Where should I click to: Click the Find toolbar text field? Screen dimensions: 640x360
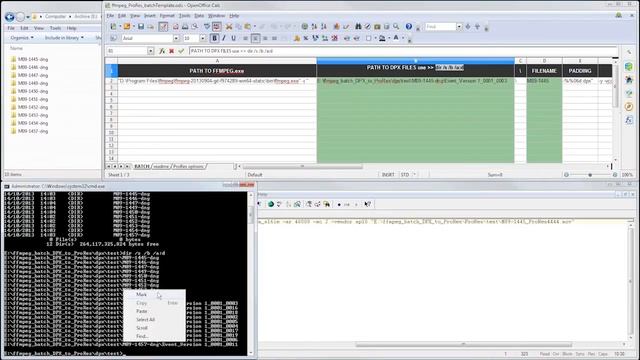coord(440,27)
